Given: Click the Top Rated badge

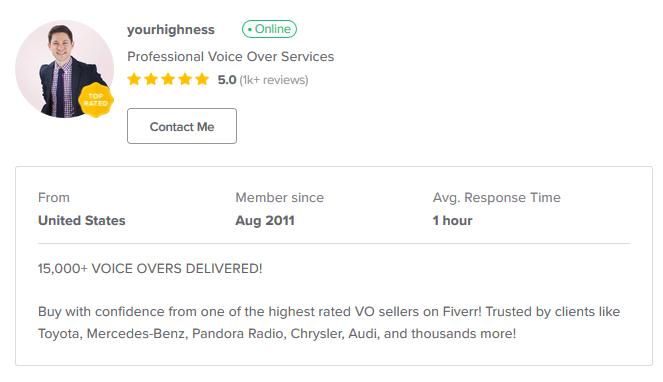Looking at the screenshot, I should pyautogui.click(x=96, y=100).
